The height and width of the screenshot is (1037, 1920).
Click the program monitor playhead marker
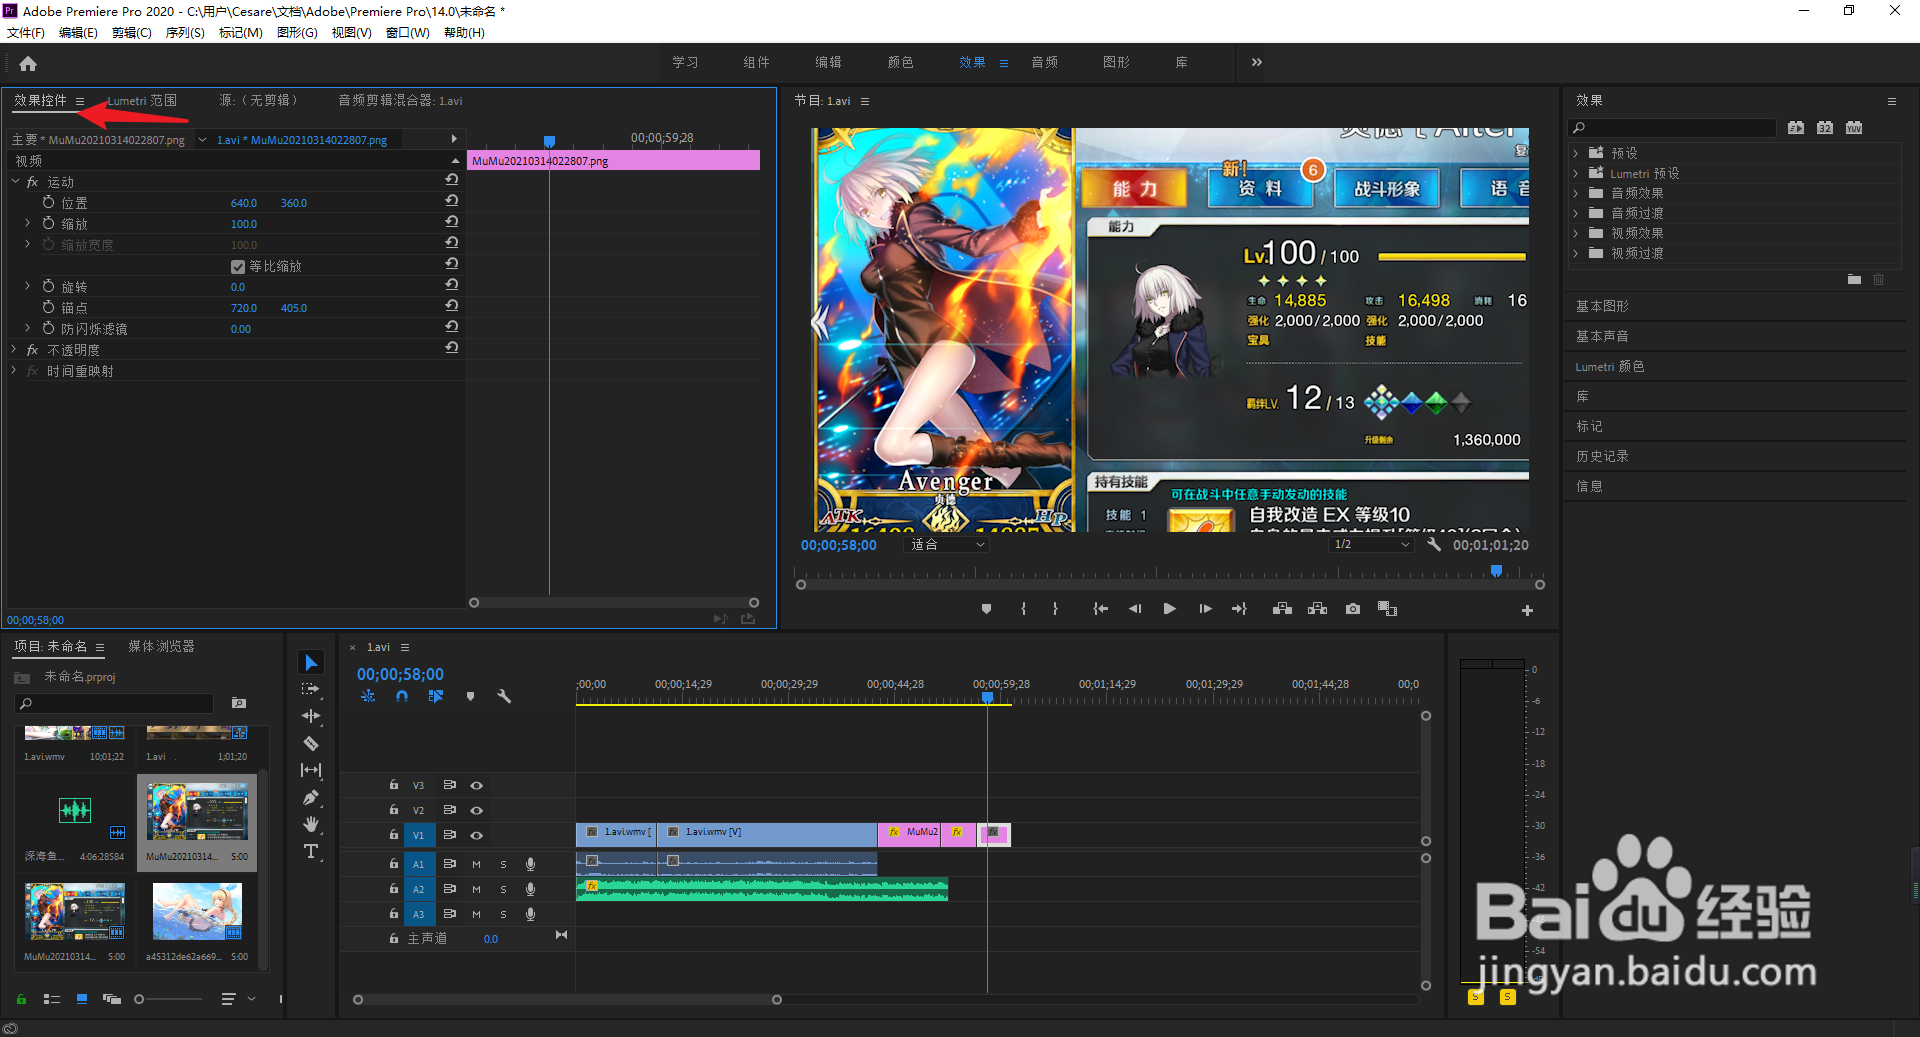pyautogui.click(x=1496, y=571)
